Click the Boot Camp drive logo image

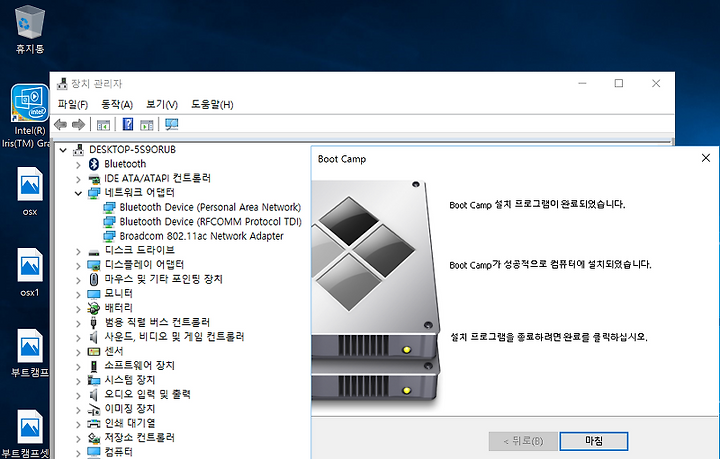[375, 296]
